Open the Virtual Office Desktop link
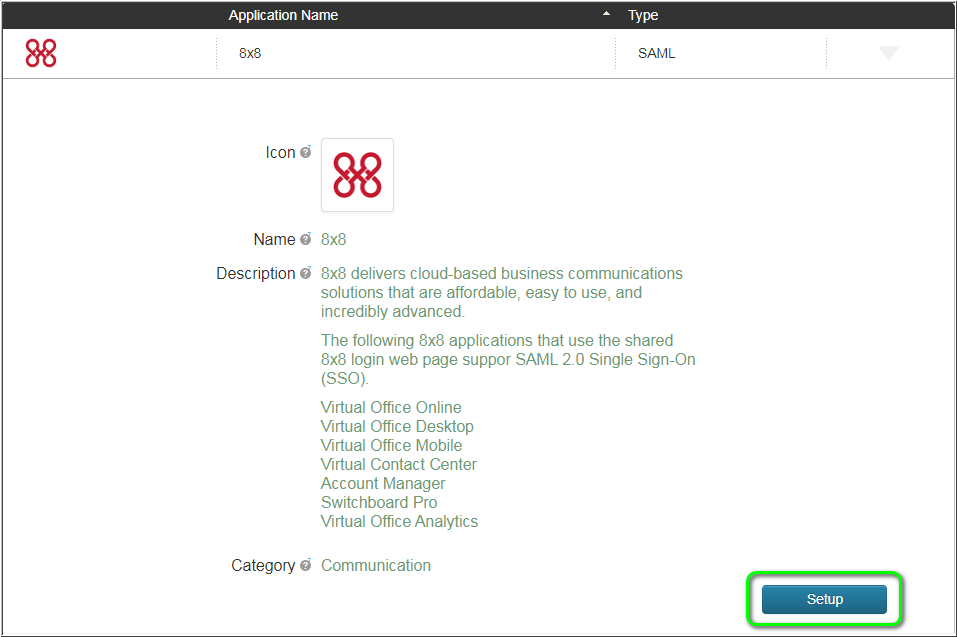This screenshot has height=637, width=957. pos(397,426)
